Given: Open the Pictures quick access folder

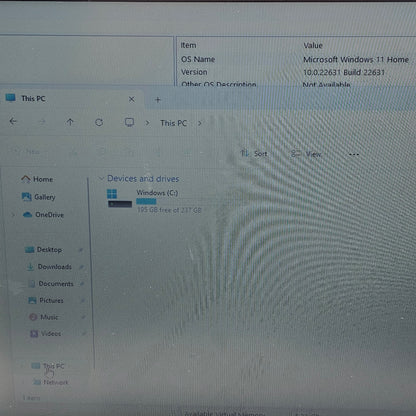Looking at the screenshot, I should (x=51, y=300).
